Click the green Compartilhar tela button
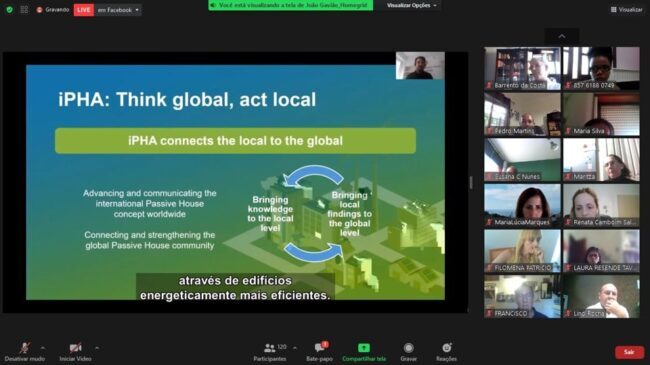This screenshot has height=365, width=650. pos(364,352)
